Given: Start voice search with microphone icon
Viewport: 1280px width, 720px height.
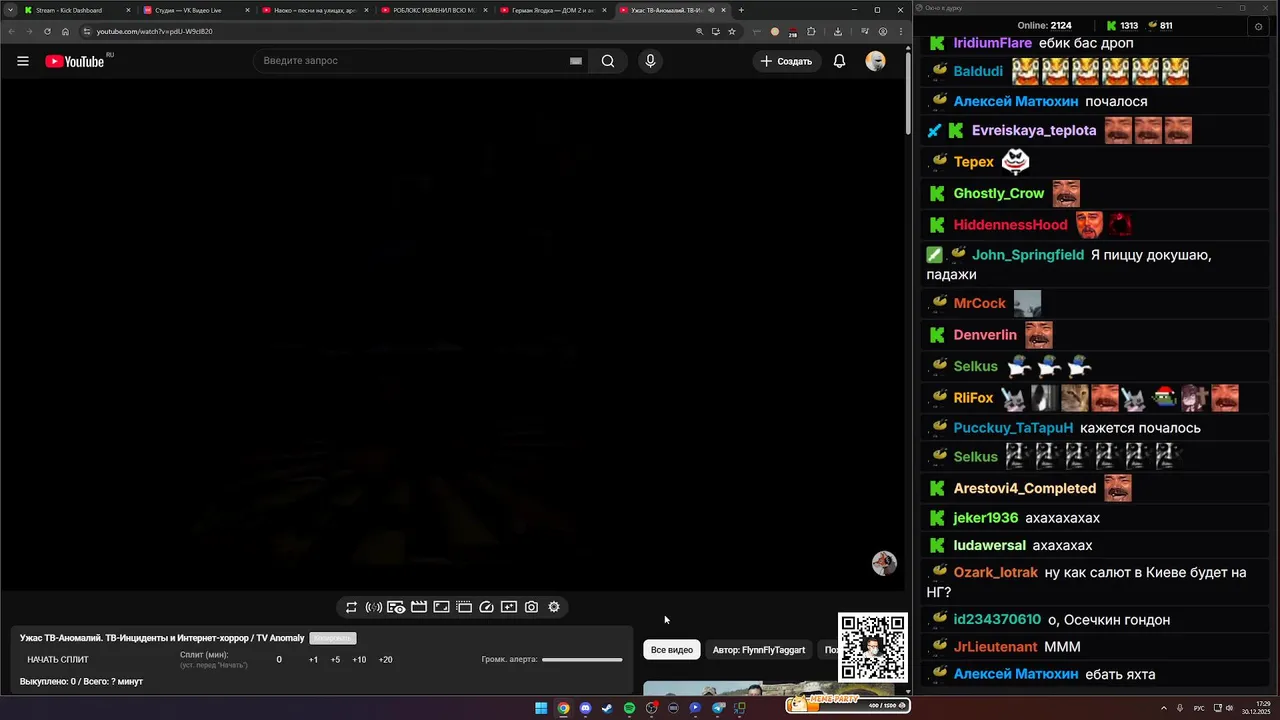Looking at the screenshot, I should 650,61.
